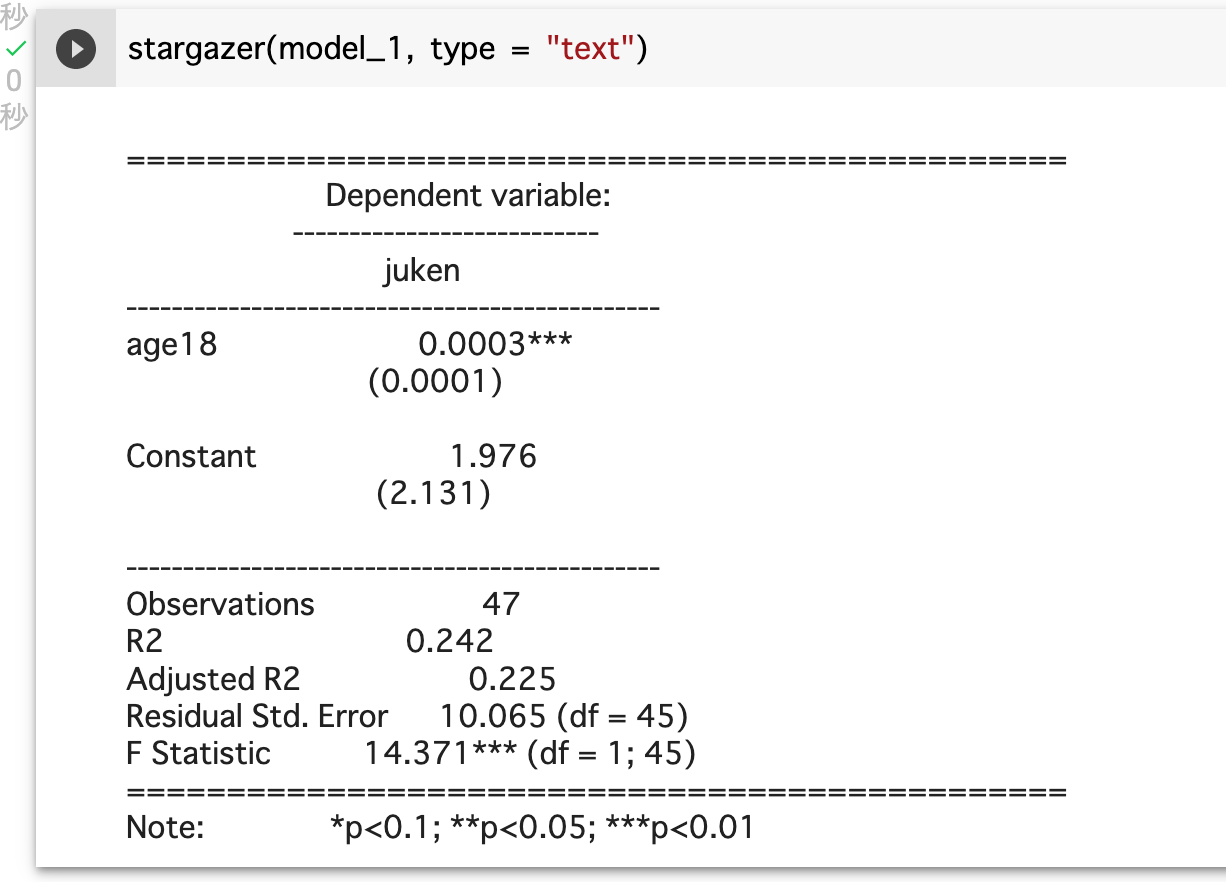
Task: Run the stargazer code cell
Action: click(x=76, y=49)
